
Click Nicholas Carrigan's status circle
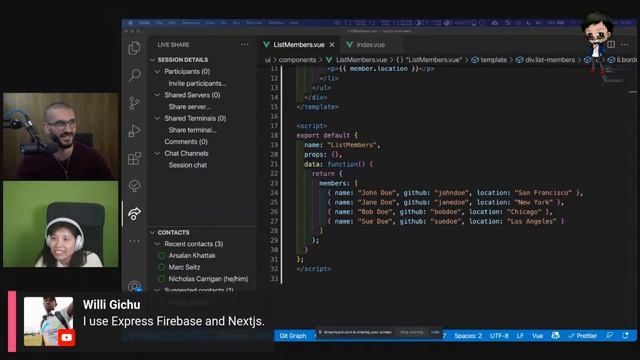(x=161, y=279)
